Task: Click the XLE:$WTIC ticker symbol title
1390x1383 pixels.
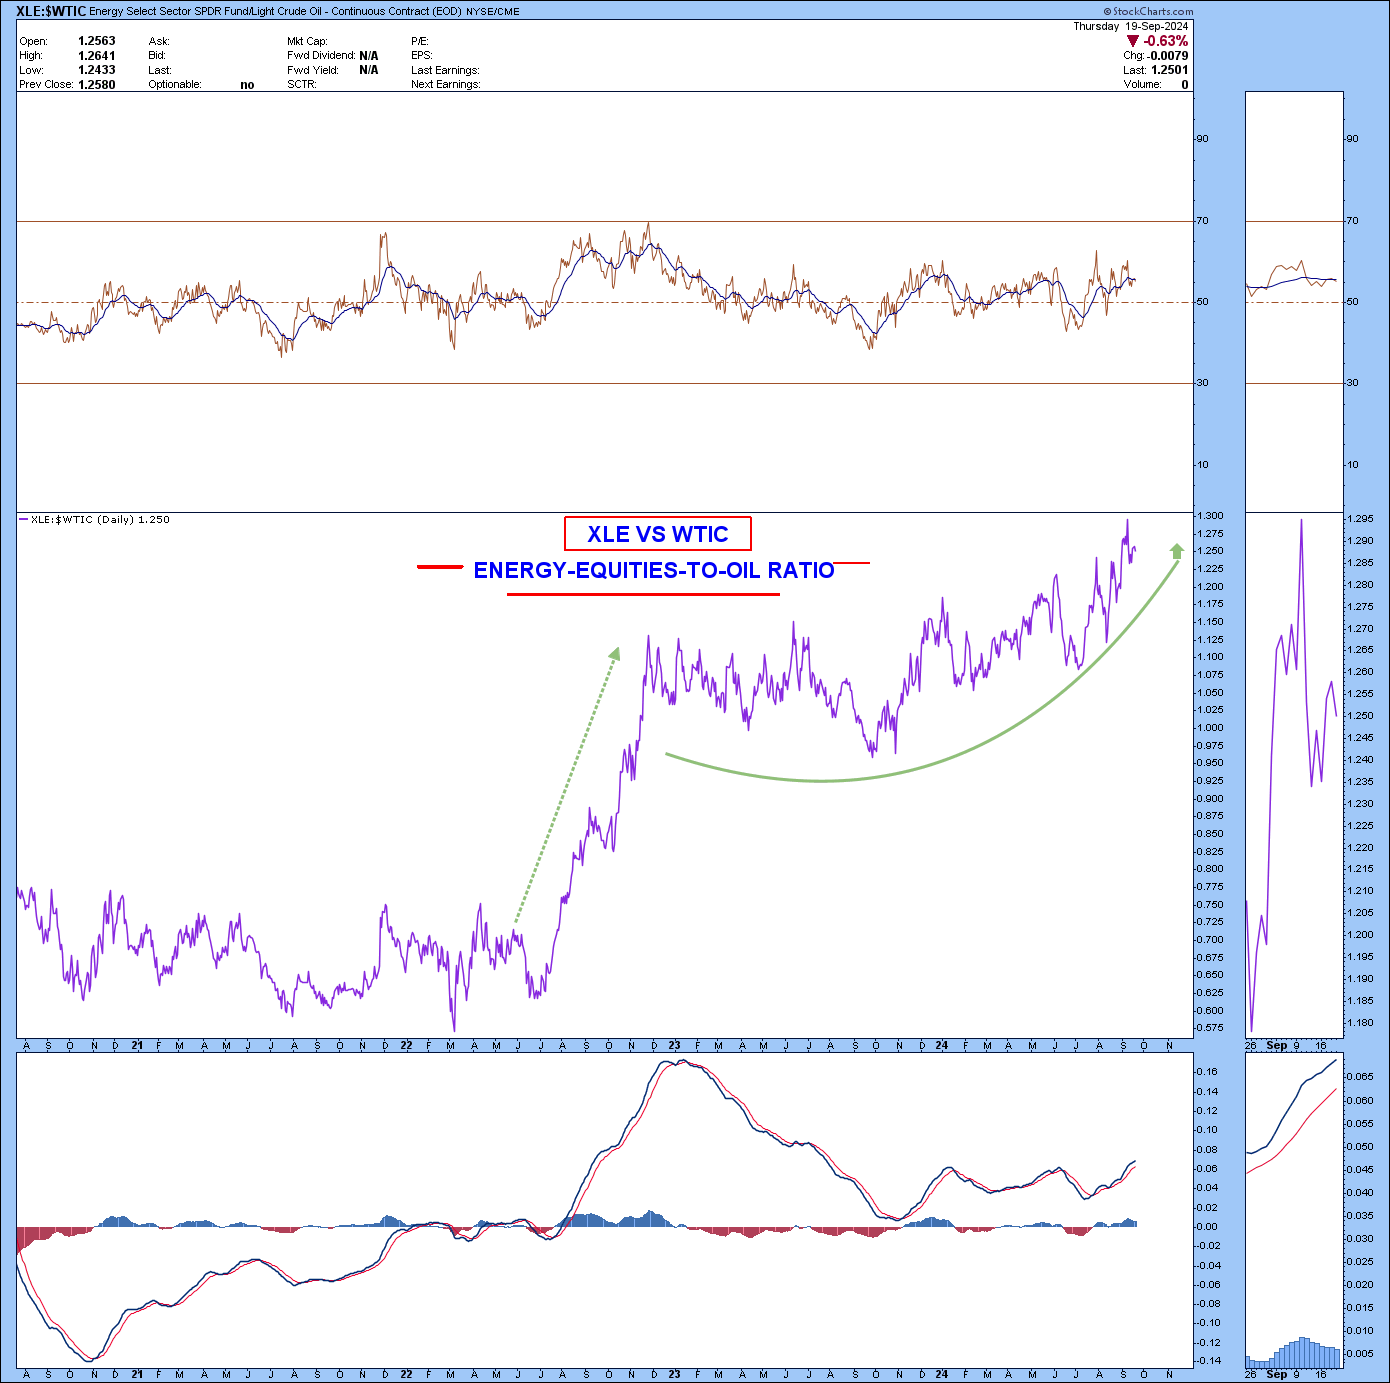Action: pyautogui.click(x=51, y=11)
